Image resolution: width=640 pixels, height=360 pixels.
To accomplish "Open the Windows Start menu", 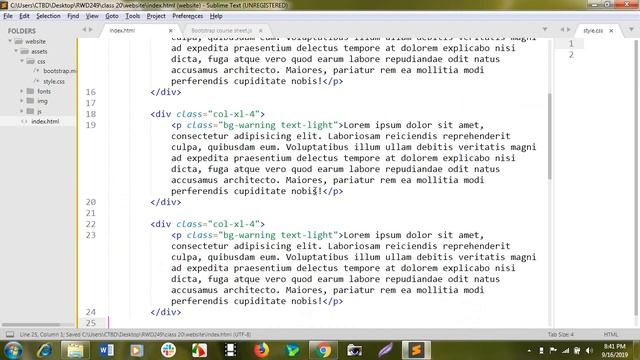I will pos(13,350).
